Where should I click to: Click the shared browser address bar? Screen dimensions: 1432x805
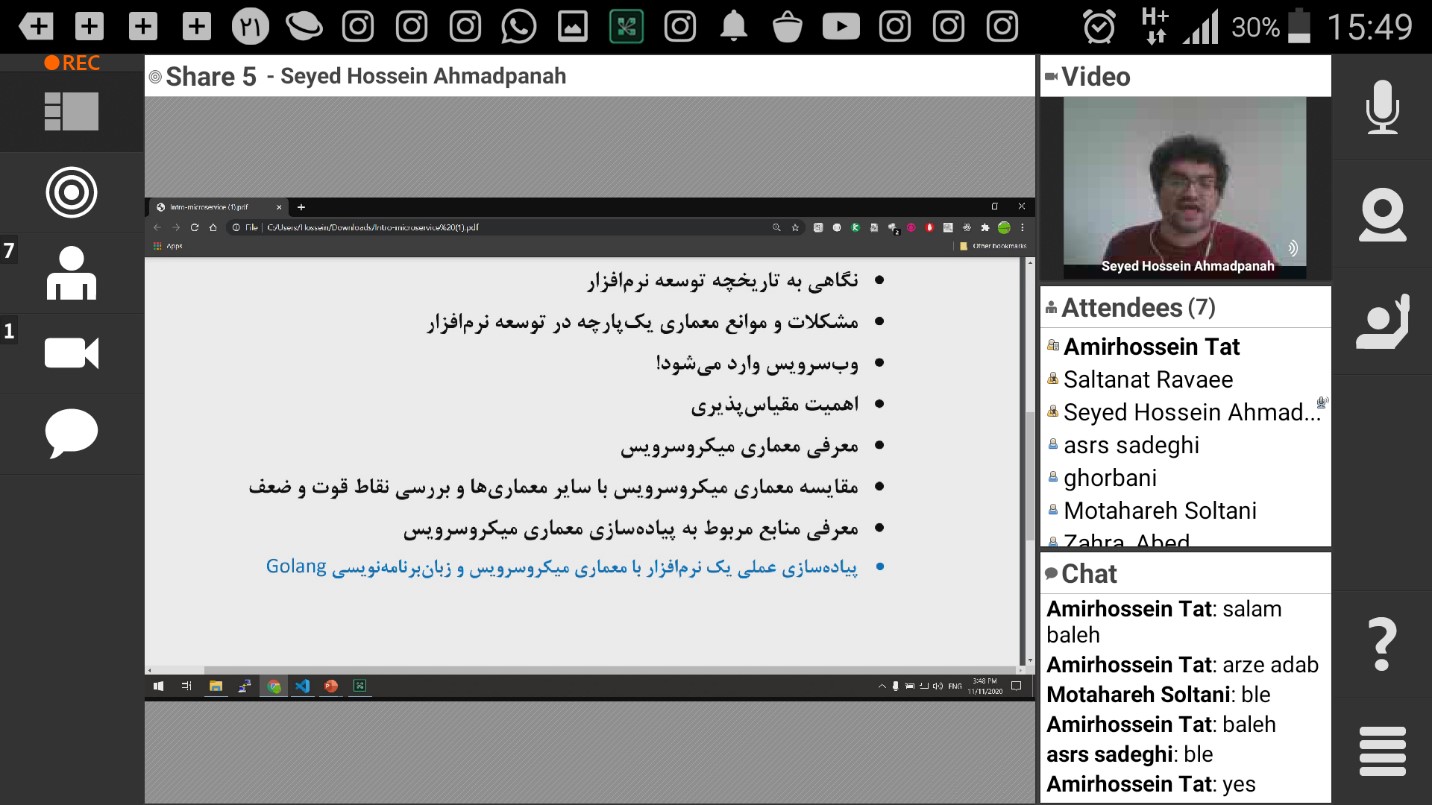click(515, 227)
